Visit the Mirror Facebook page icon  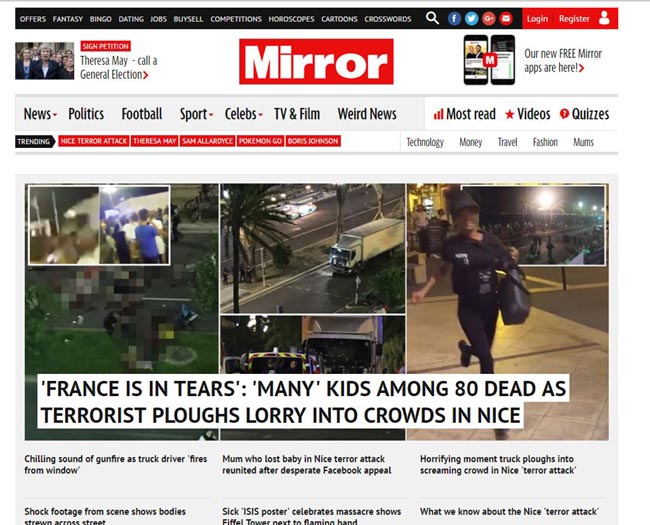coord(454,19)
